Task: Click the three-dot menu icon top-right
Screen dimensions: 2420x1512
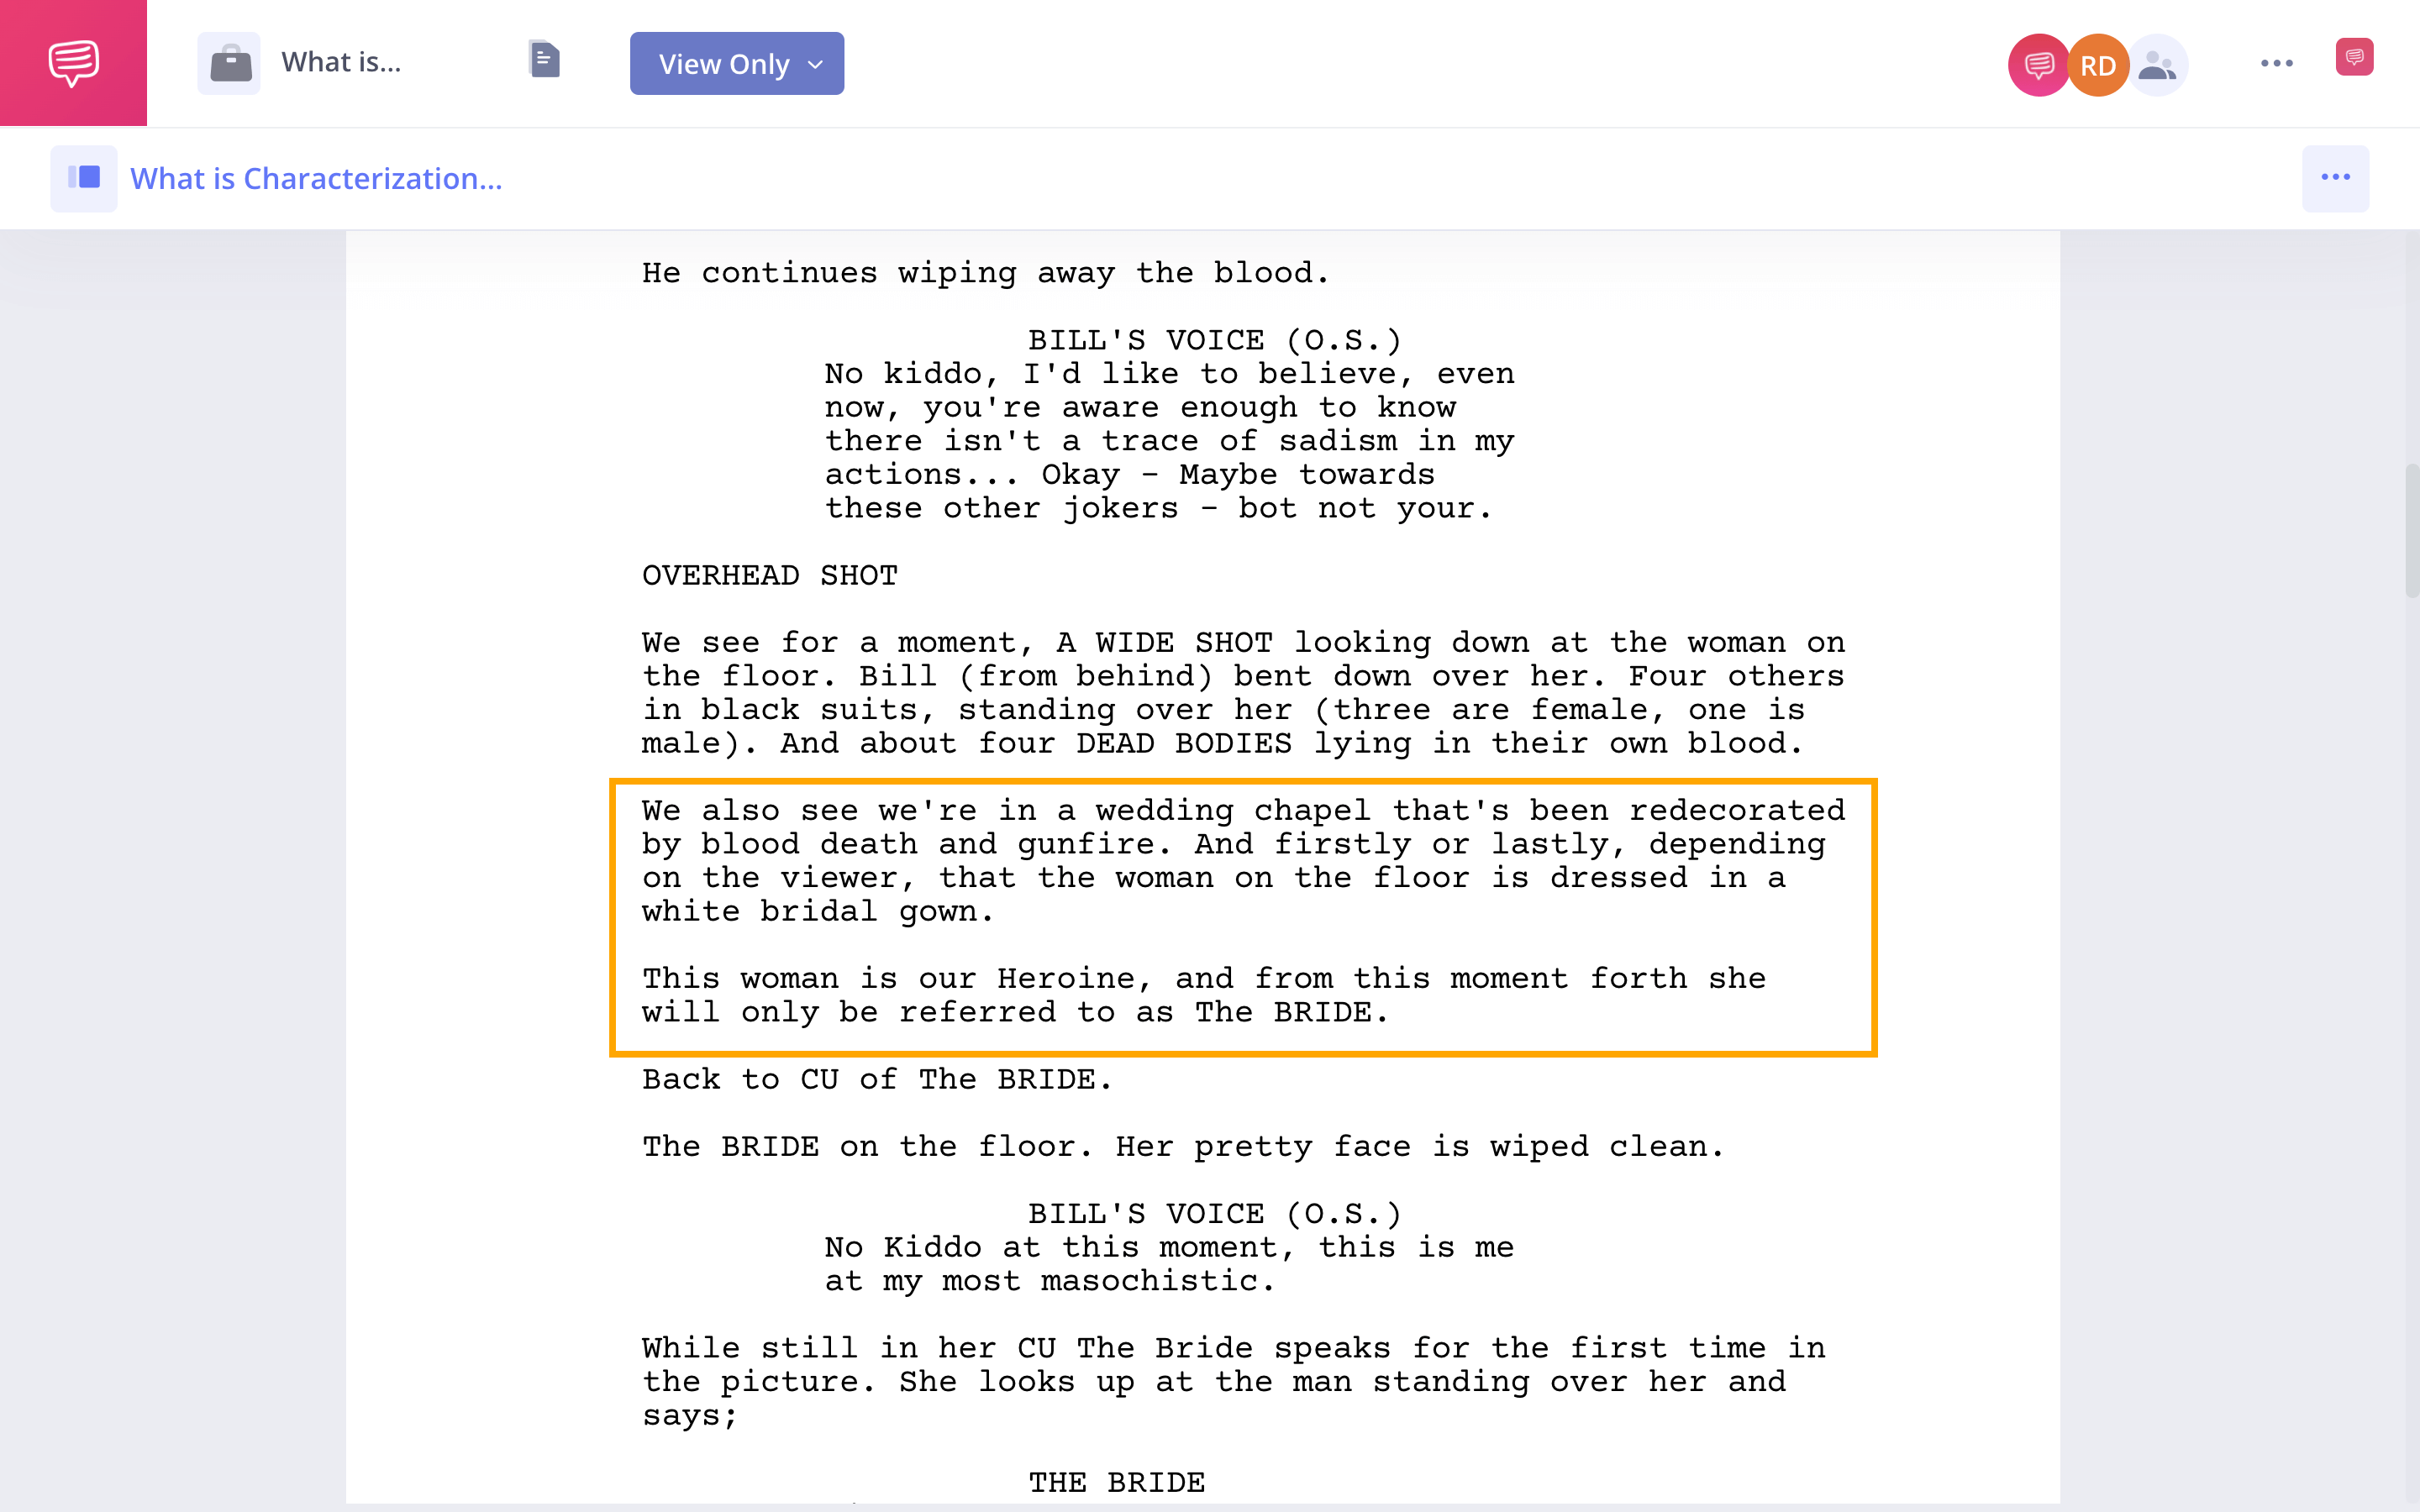Action: pyautogui.click(x=2277, y=63)
